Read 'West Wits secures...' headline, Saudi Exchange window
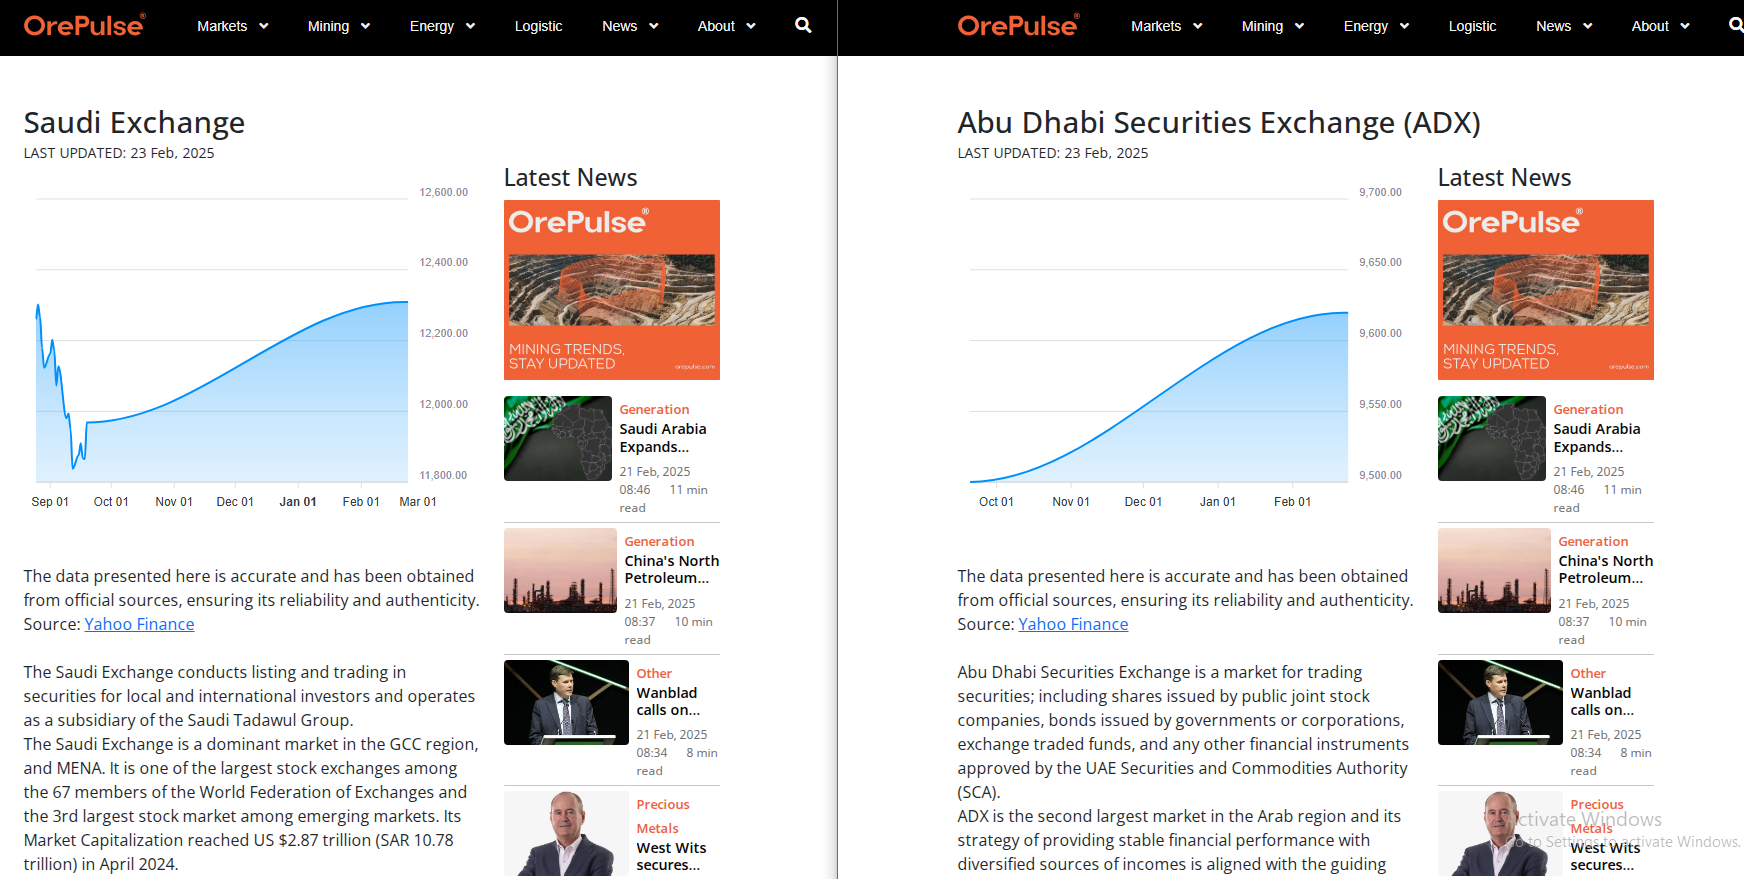Viewport: 1744px width, 879px height. coord(671,856)
